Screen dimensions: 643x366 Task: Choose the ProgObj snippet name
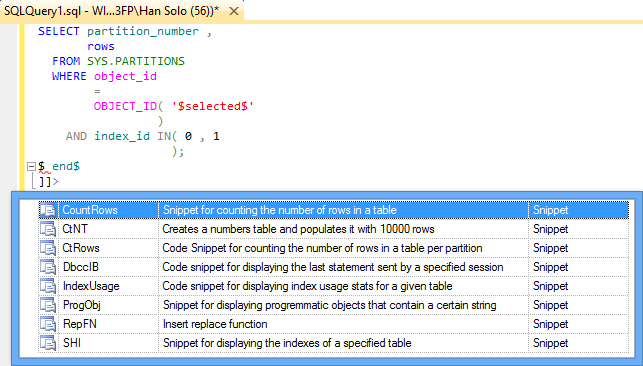(82, 305)
